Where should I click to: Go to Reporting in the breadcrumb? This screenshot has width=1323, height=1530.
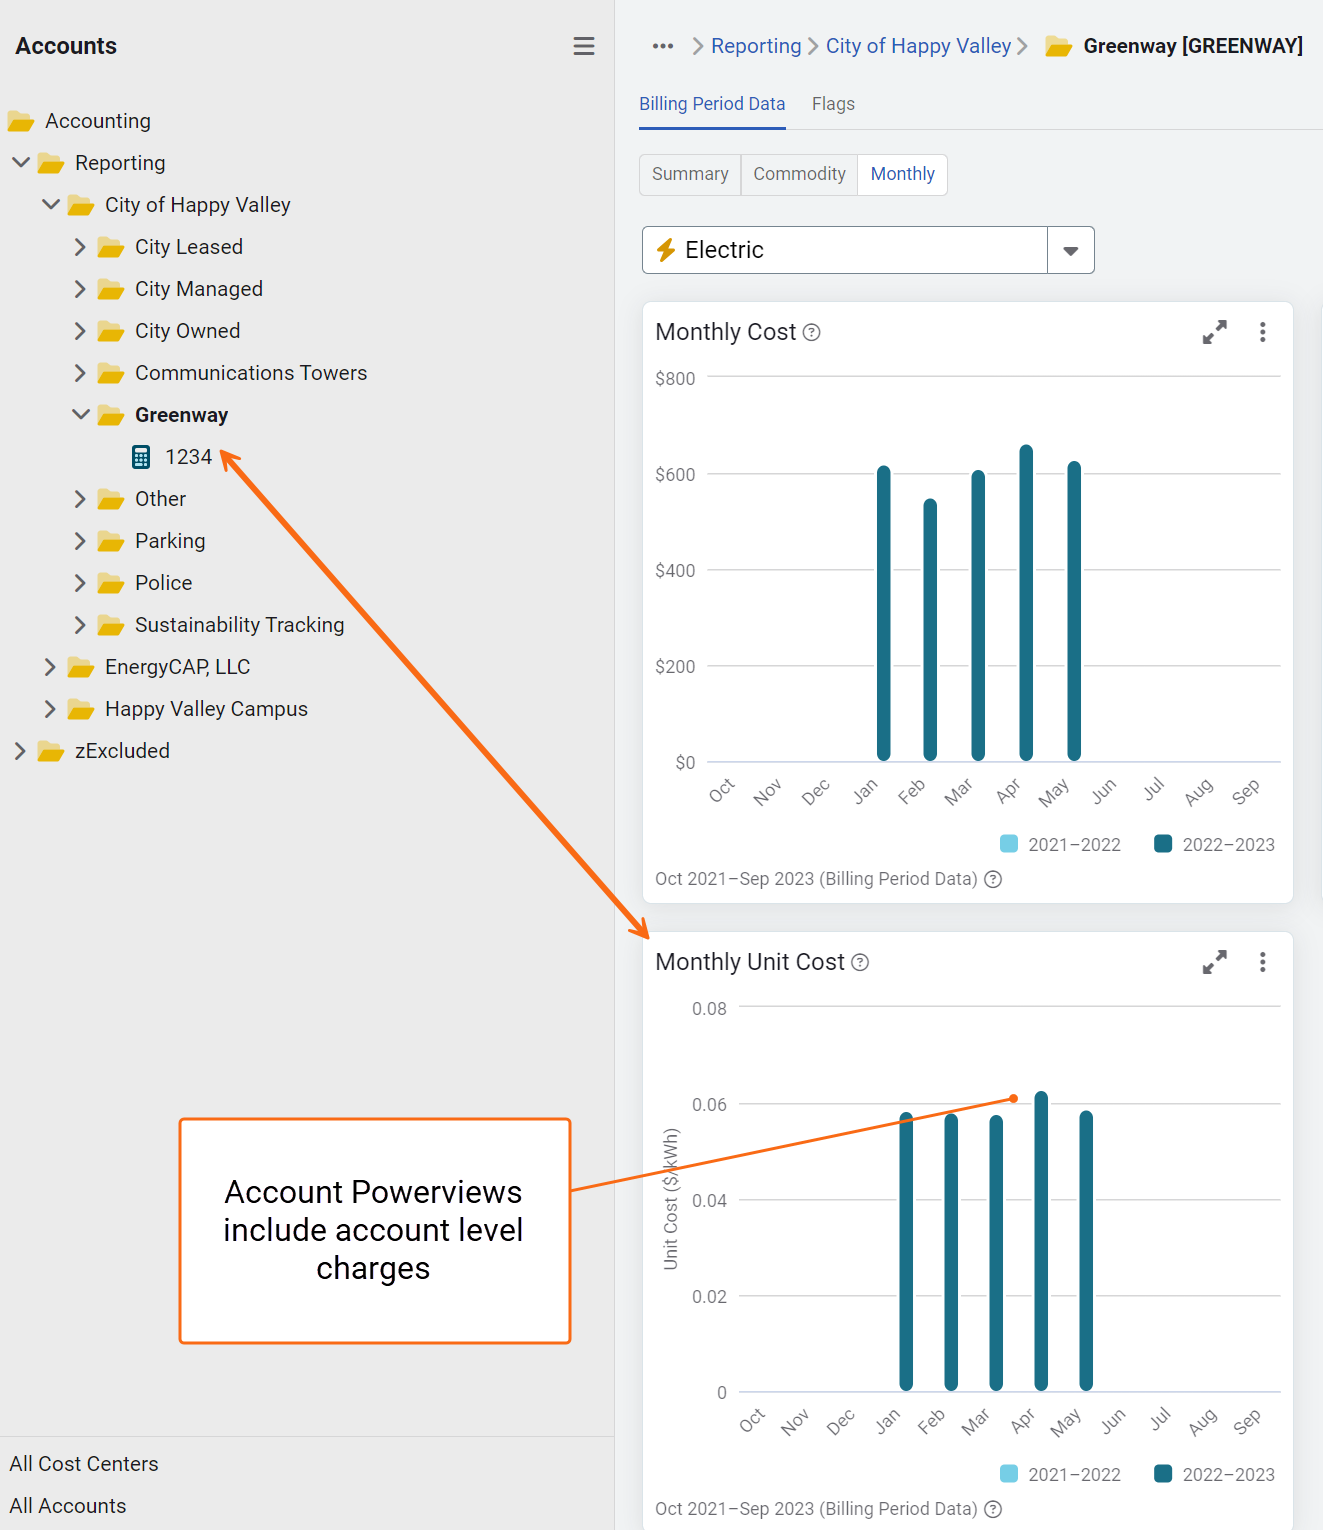756,46
